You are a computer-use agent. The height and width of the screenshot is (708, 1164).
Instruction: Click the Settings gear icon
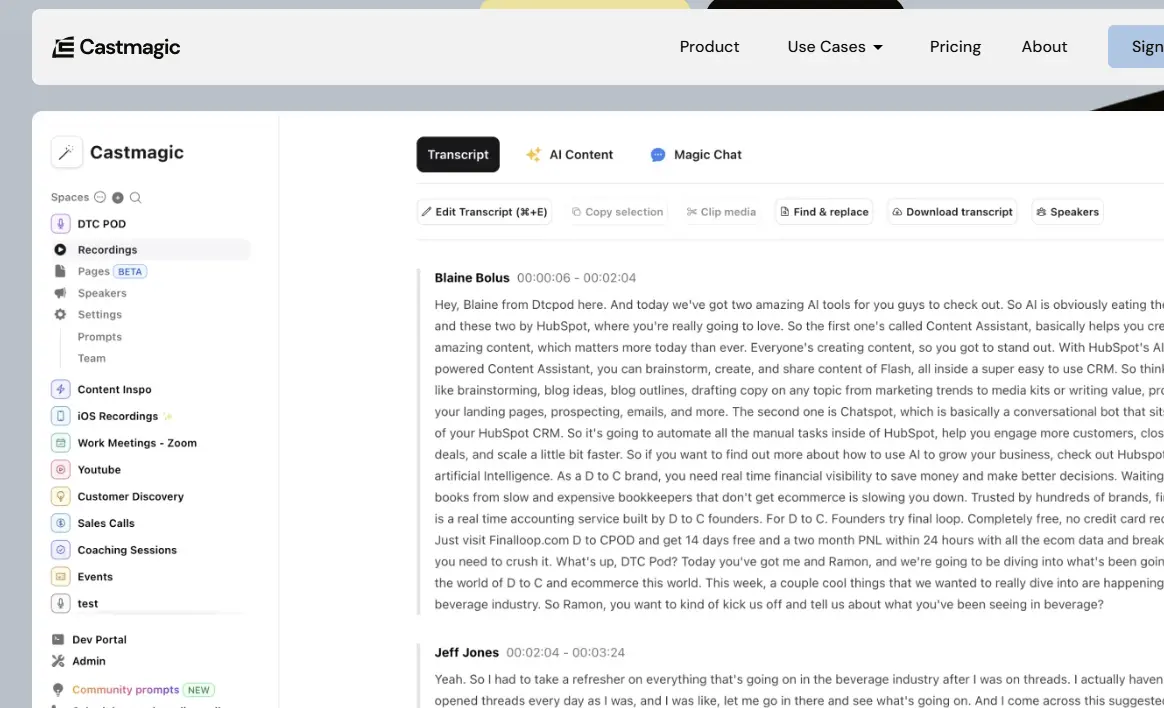coord(60,315)
